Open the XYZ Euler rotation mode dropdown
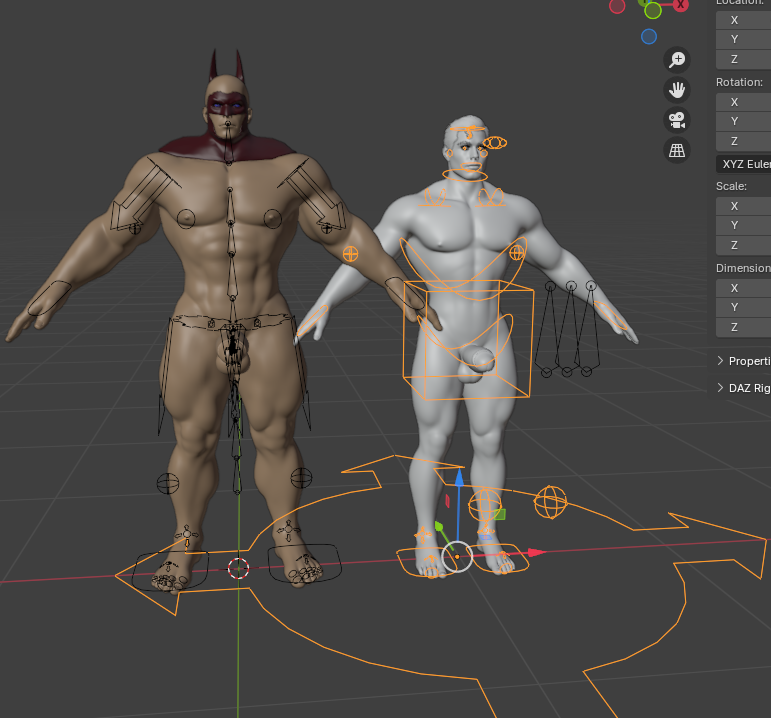This screenshot has height=718, width=771. tap(743, 164)
